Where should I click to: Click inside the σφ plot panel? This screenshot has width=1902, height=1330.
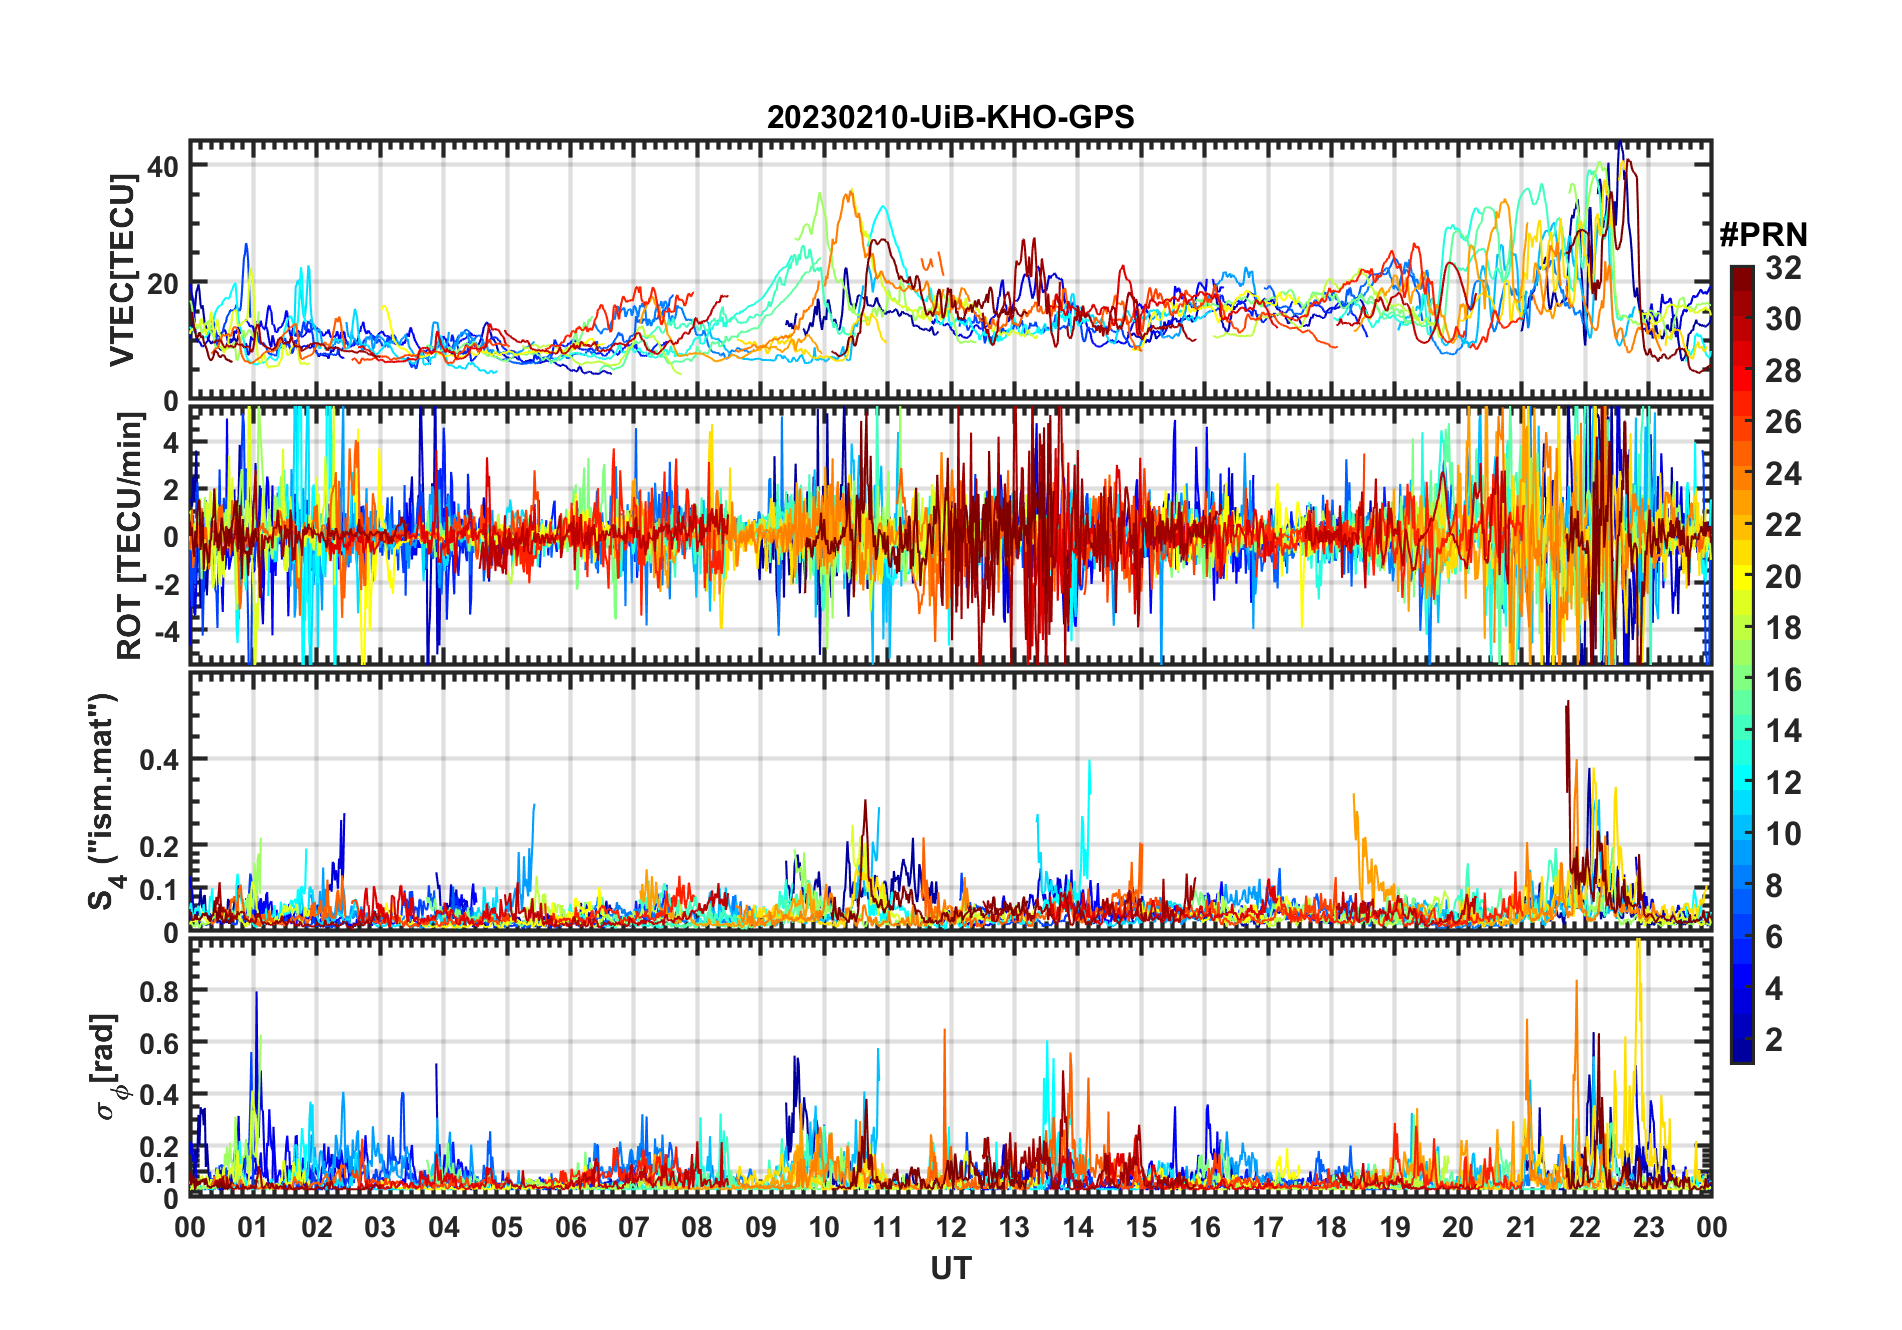pos(950,1067)
